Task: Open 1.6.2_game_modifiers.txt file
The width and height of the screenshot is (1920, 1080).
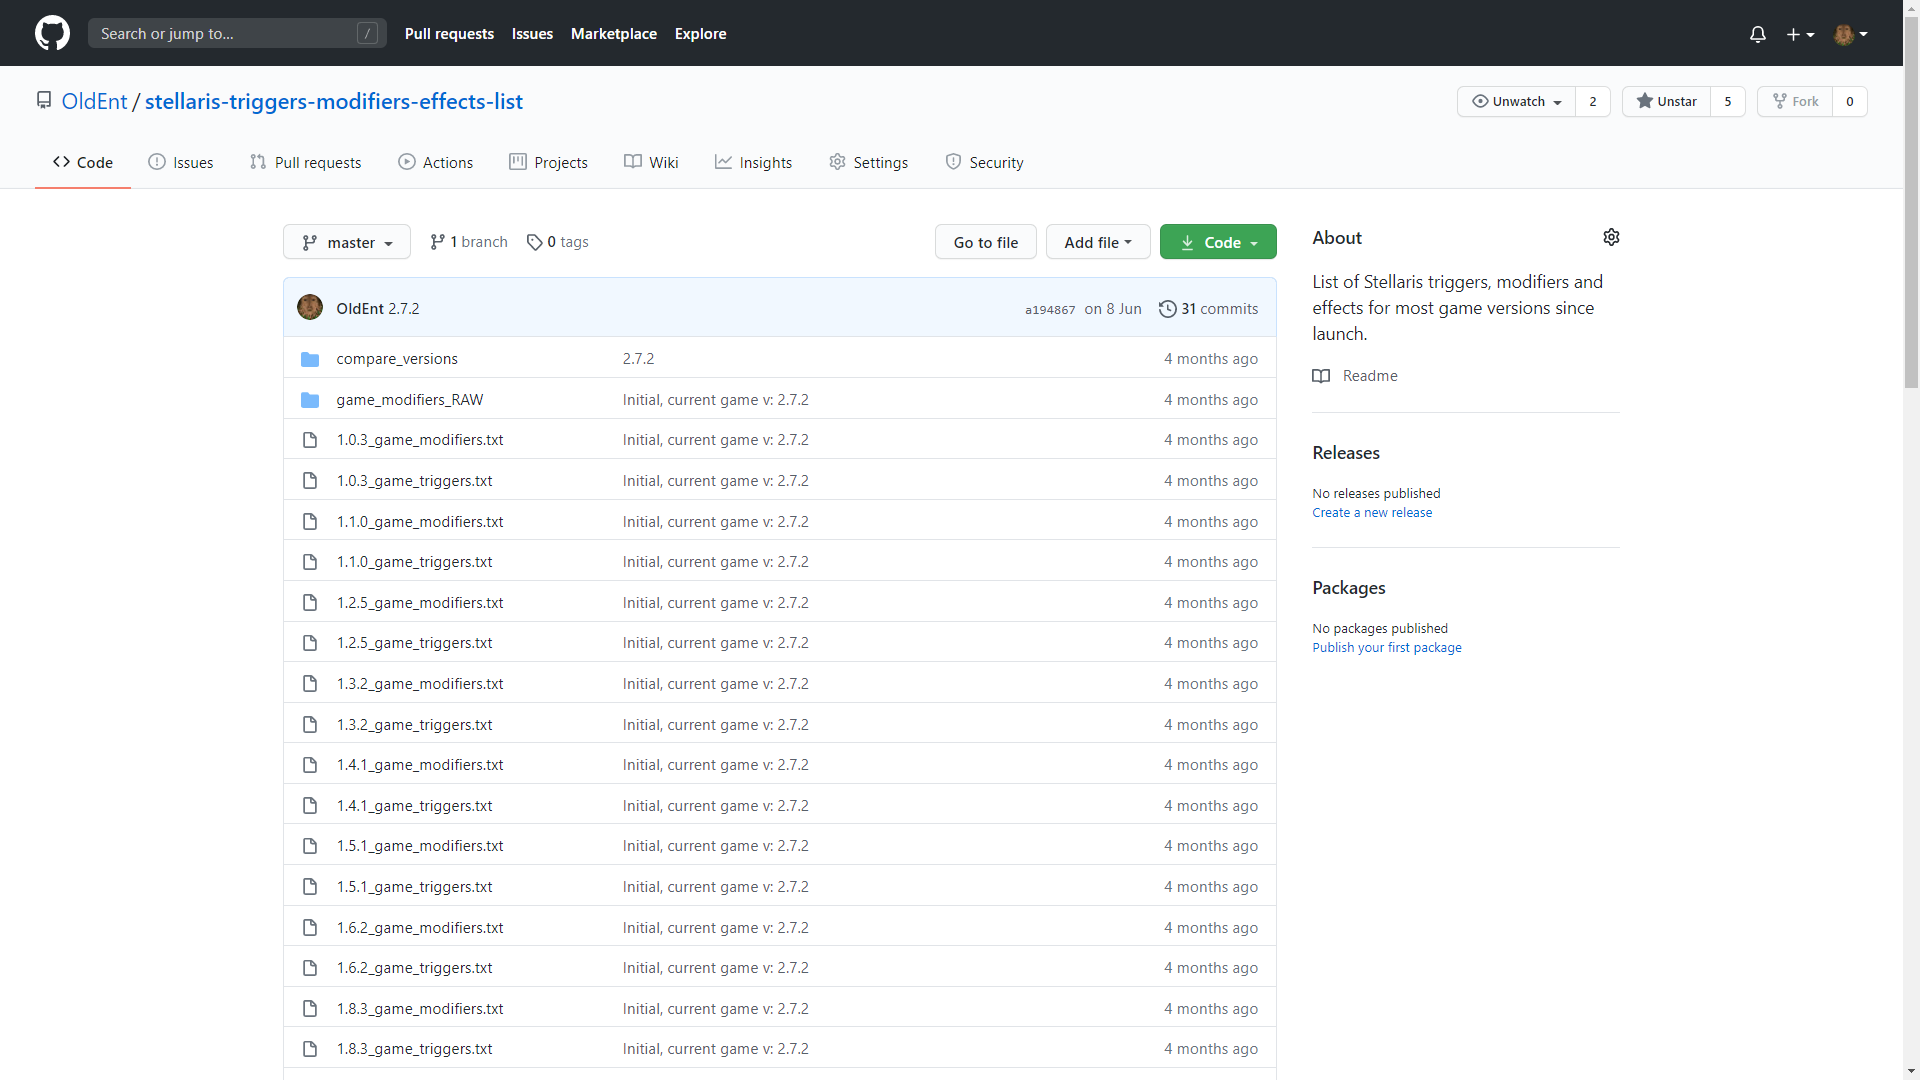Action: pos(420,928)
